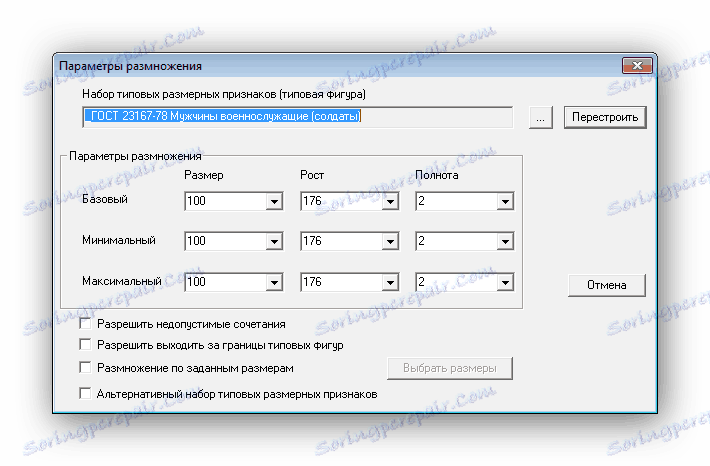Screen dimensions: 710x466
Task: Toggle Разрешить выходить за границы типовых фигур
Action: [85, 345]
